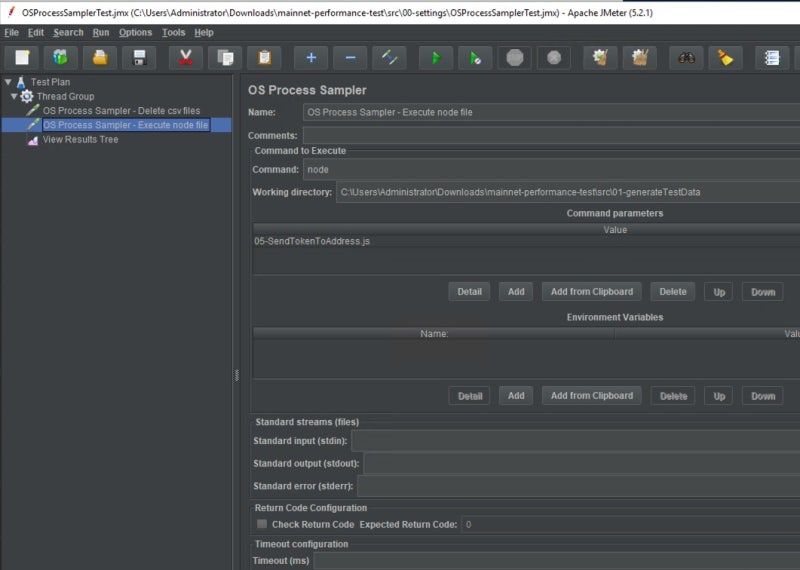Screen dimensions: 800x570
Task: Click the Working directory field
Action: click(567, 192)
